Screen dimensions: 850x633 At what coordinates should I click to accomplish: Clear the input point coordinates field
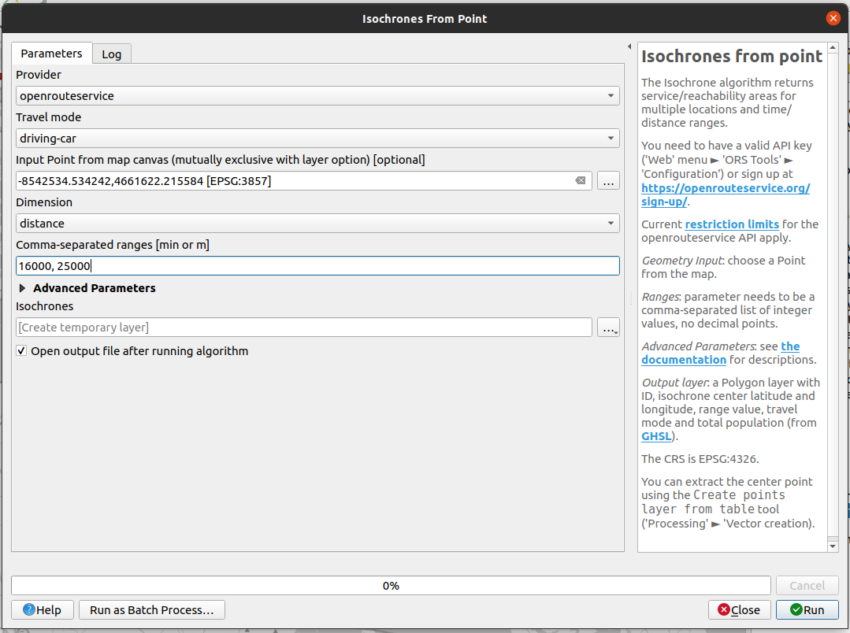[x=580, y=181]
